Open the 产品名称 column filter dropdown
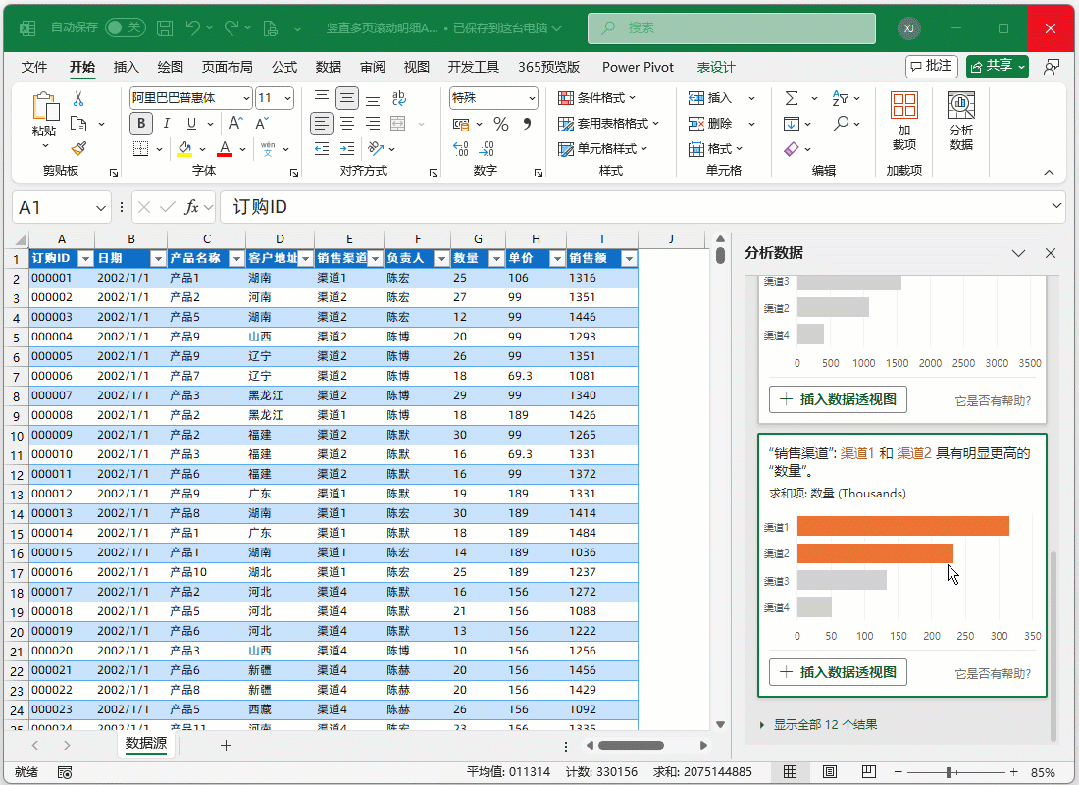 [x=237, y=259]
